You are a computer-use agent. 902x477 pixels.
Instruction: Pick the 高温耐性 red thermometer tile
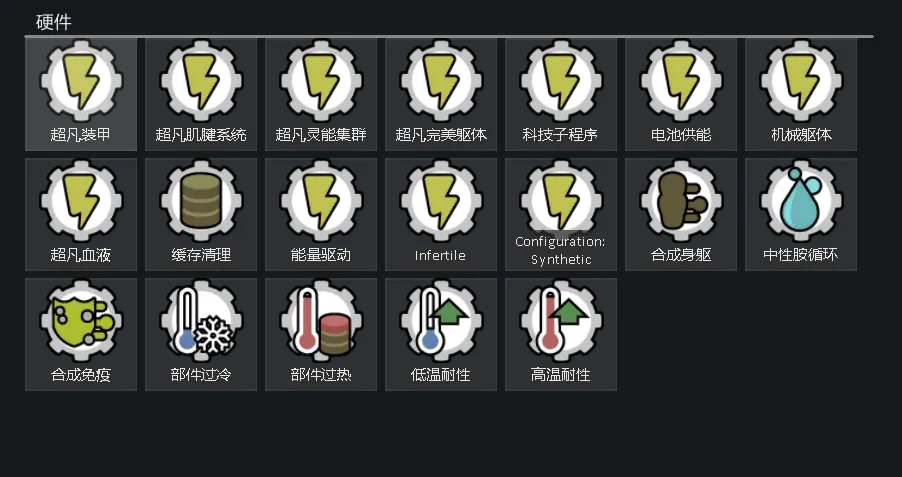(x=561, y=334)
